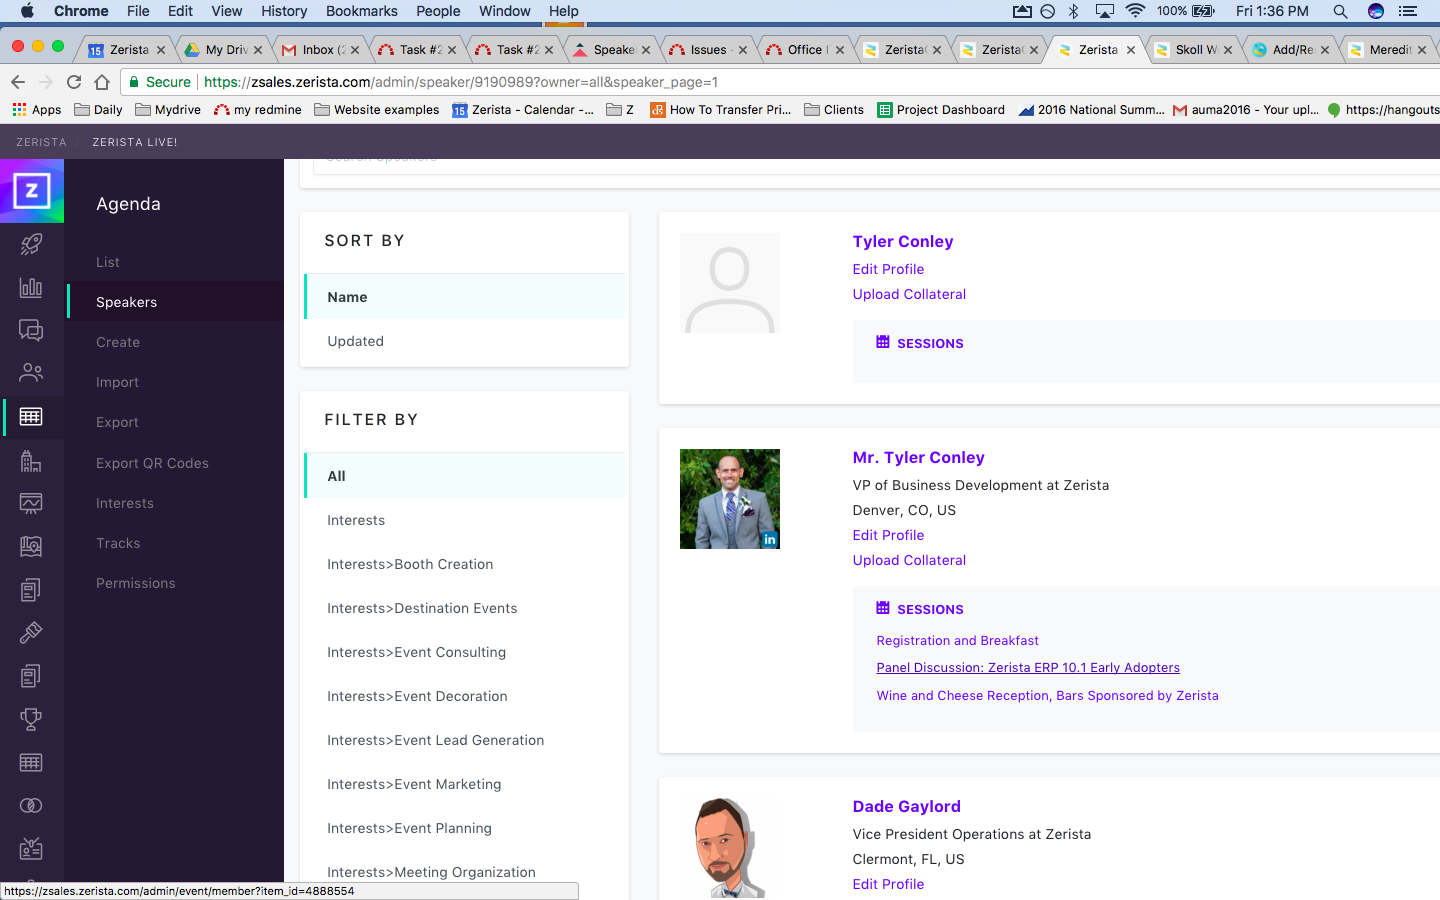This screenshot has height=900, width=1440.
Task: Open the Z bookmarks folder
Action: [x=620, y=110]
